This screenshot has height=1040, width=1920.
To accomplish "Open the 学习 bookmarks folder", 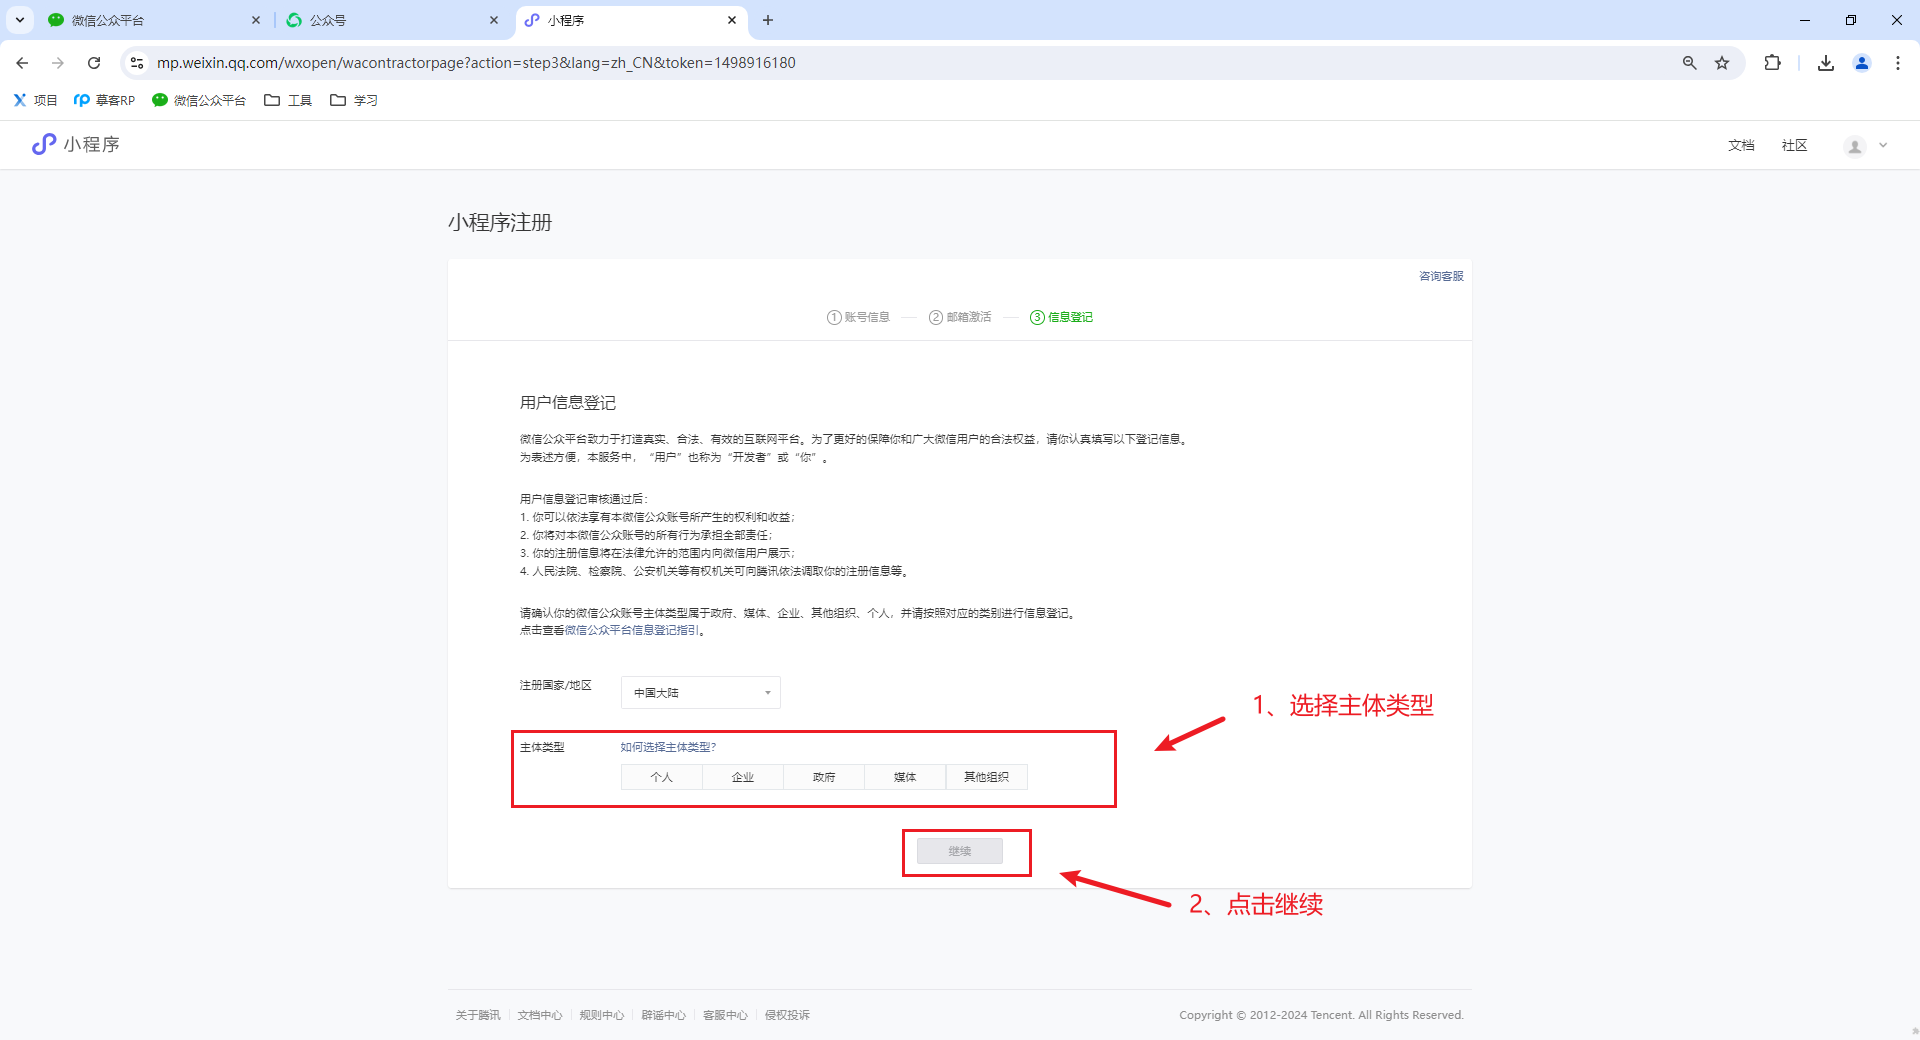I will [354, 100].
